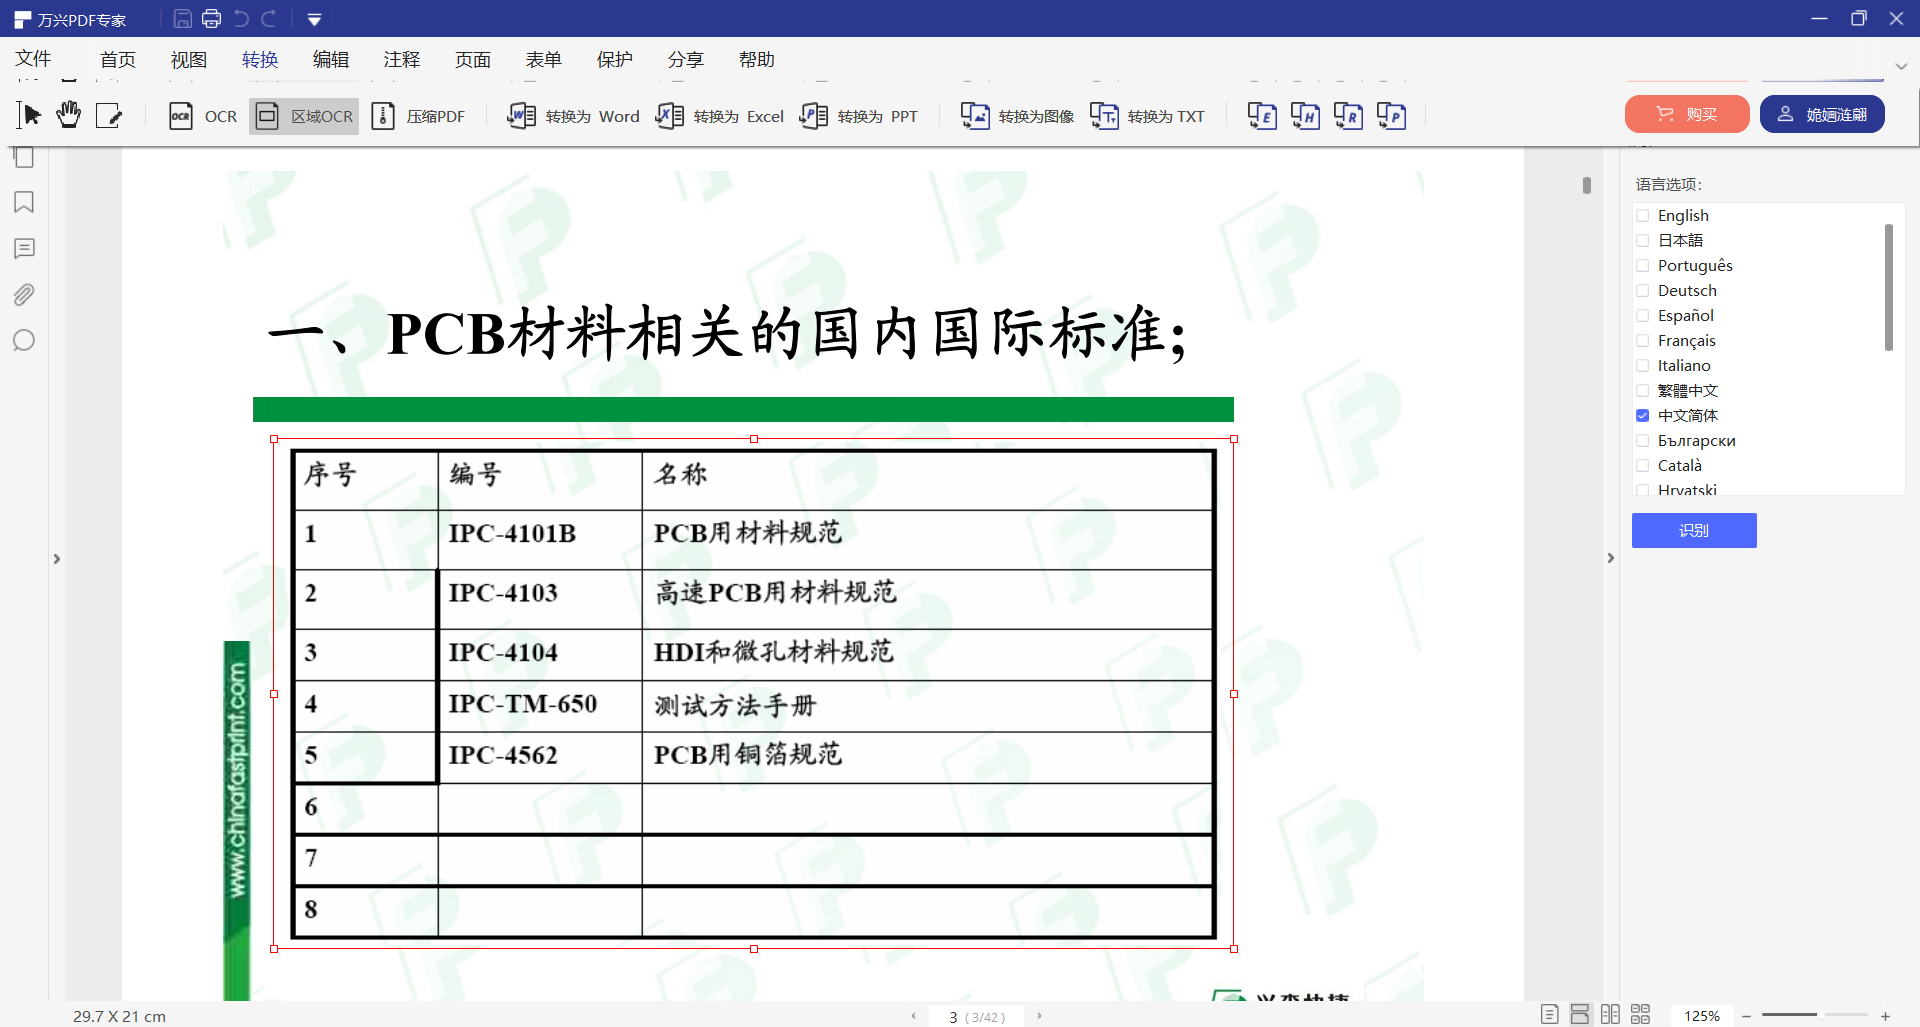Screen dimensions: 1920x1027
Task: Switch to the 帮助 tab
Action: [756, 60]
